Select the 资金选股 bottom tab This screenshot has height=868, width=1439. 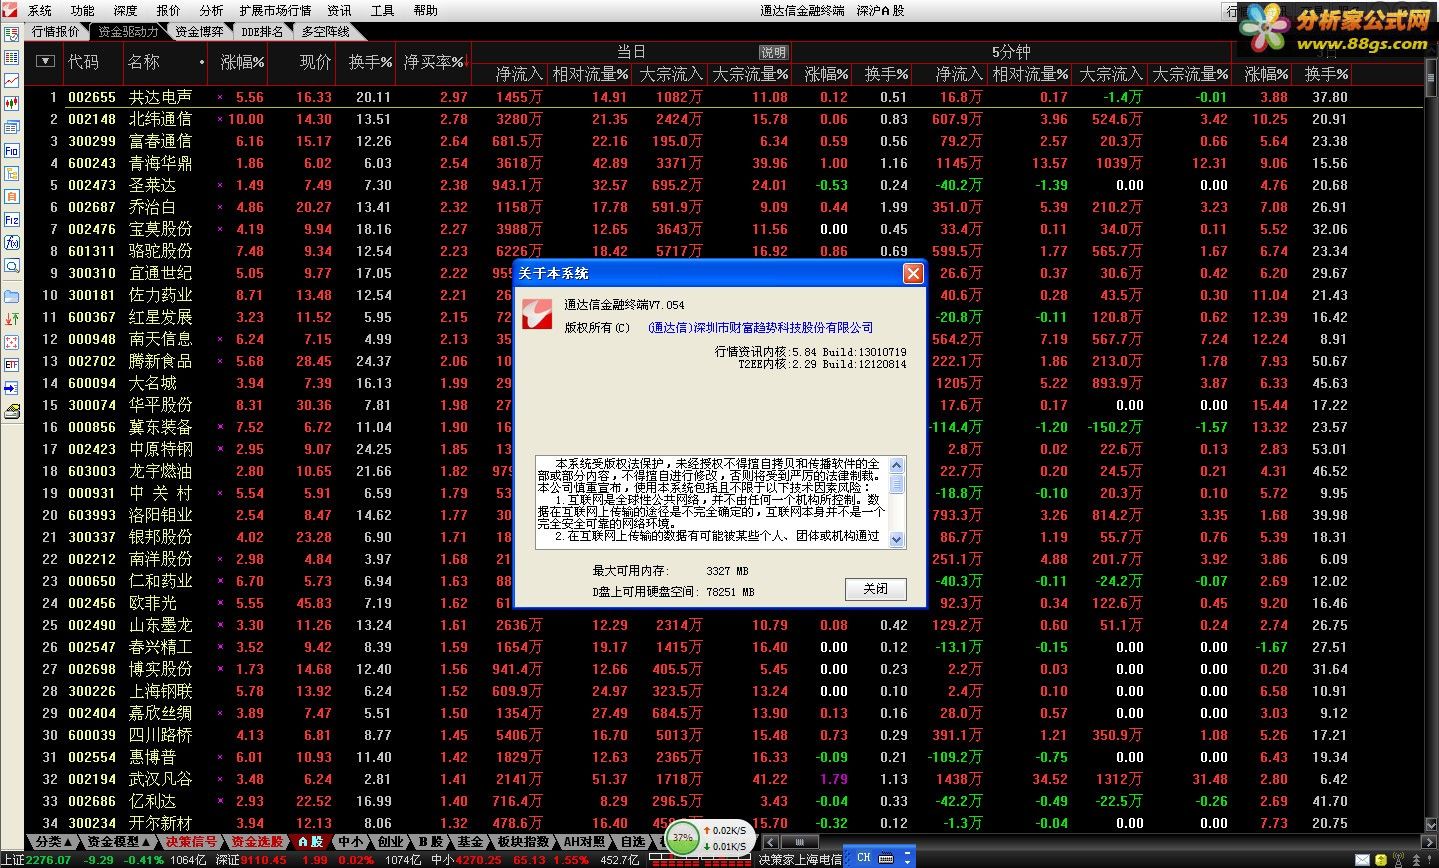coord(256,842)
